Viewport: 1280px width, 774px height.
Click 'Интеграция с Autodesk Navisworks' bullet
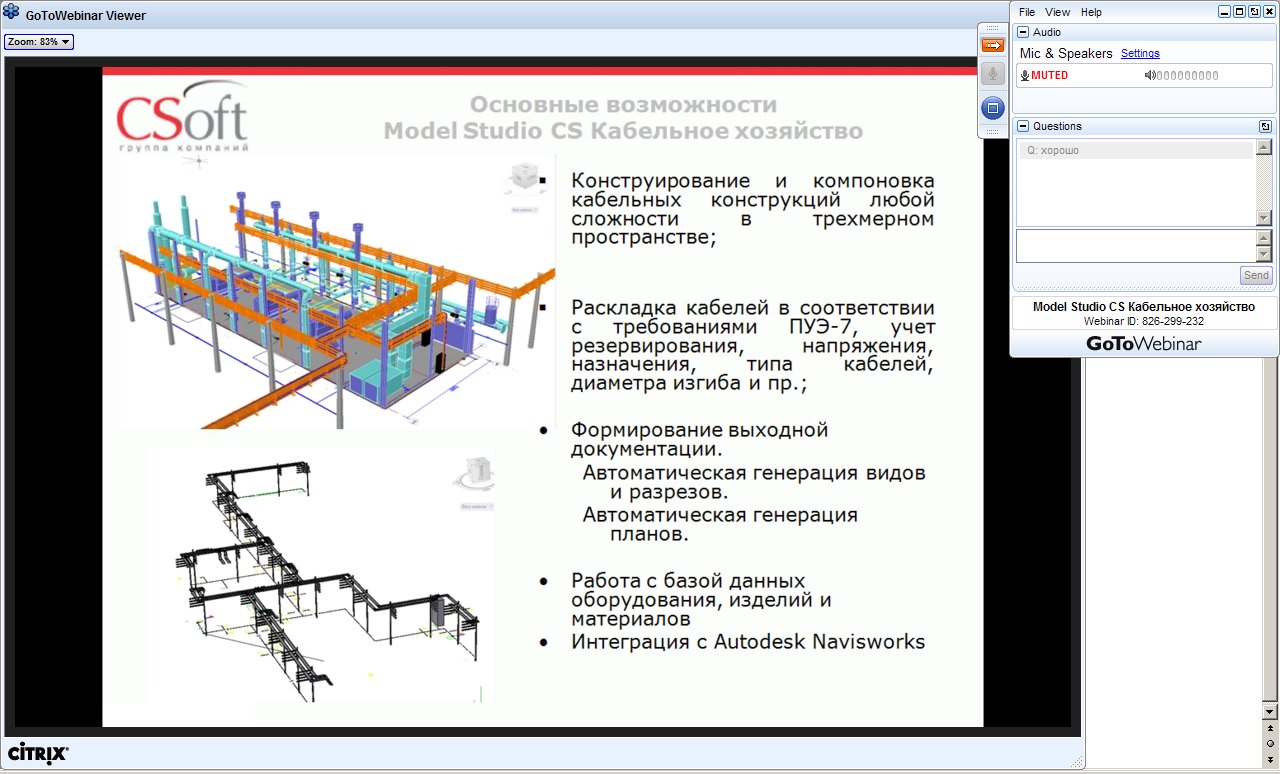(748, 642)
